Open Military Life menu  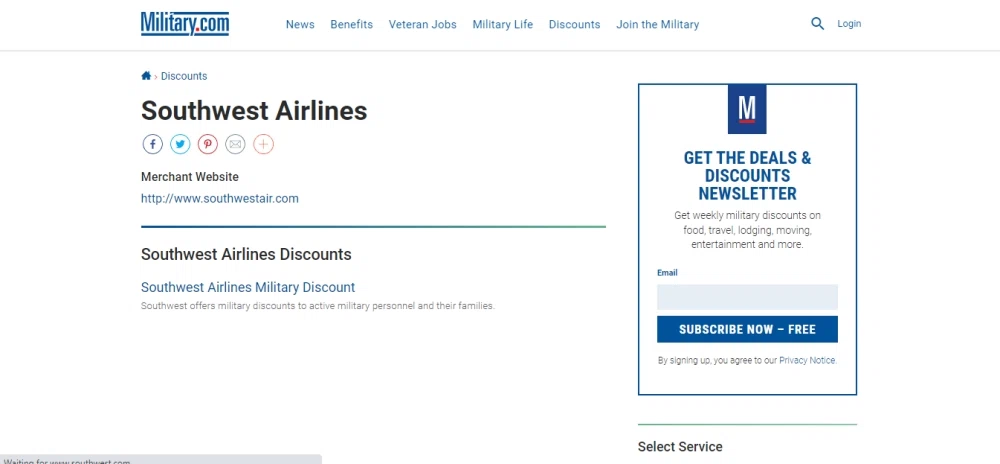click(x=502, y=24)
